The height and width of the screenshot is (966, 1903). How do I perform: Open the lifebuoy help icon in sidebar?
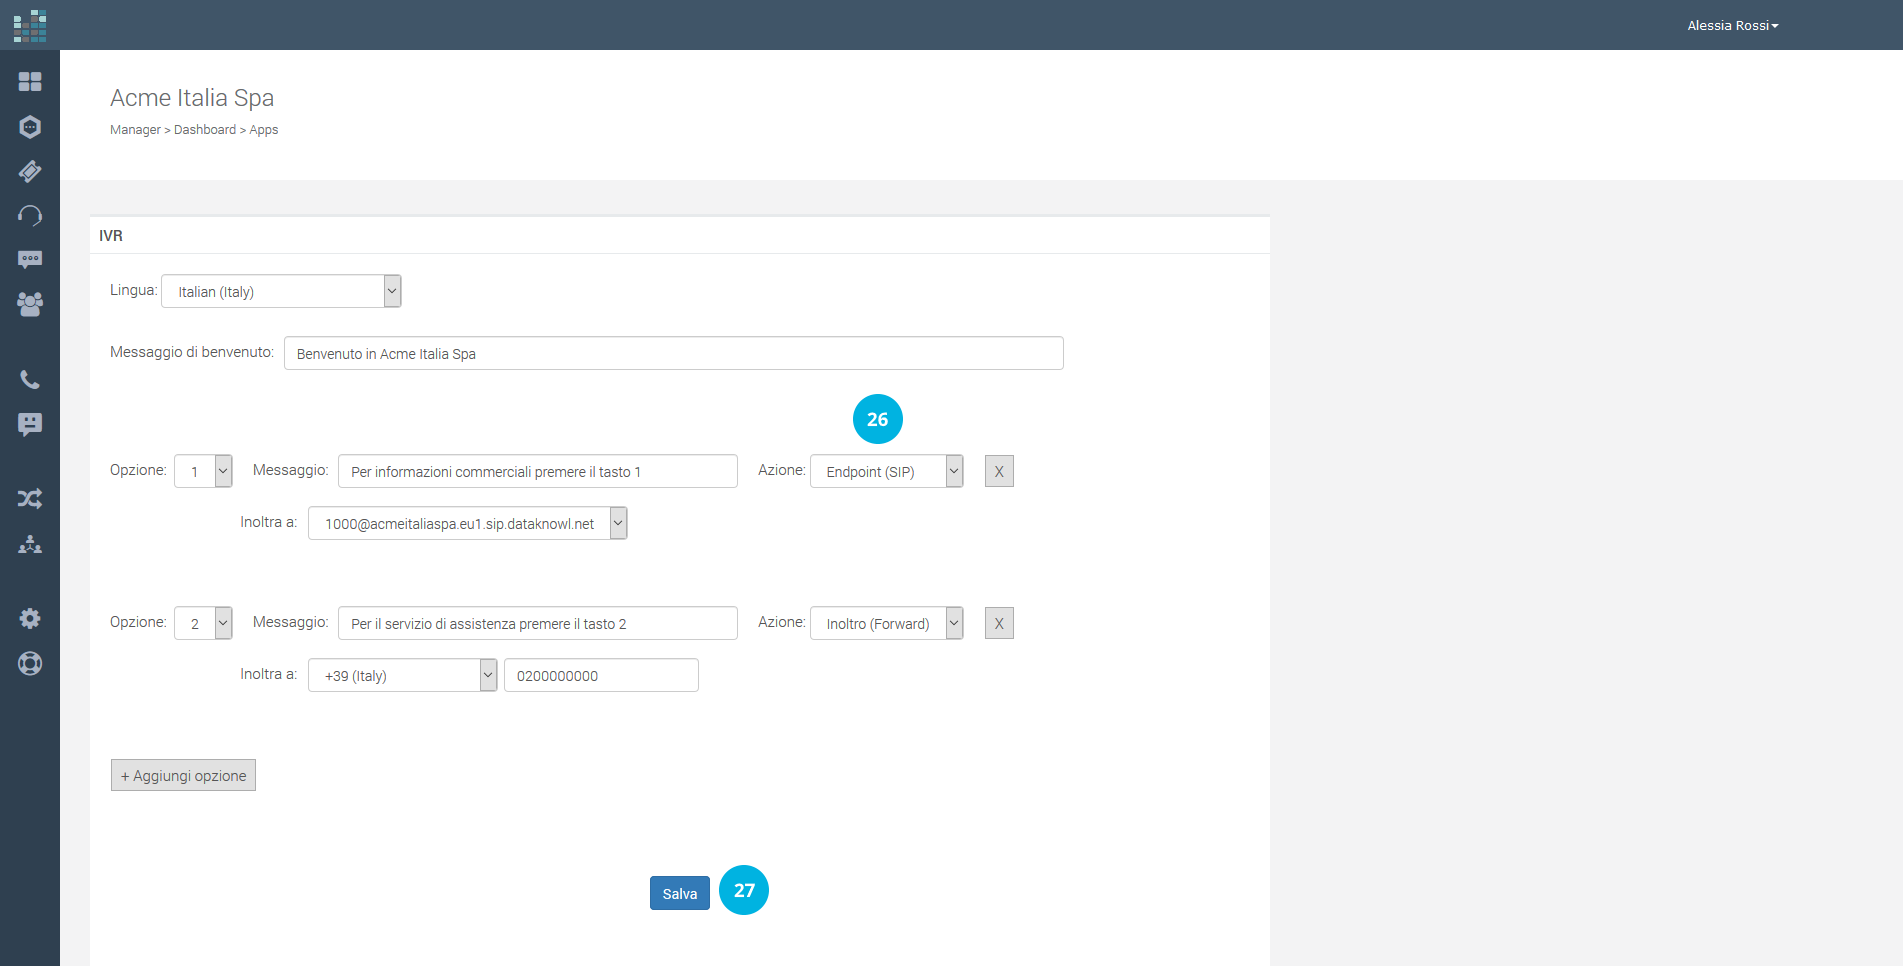tap(30, 663)
